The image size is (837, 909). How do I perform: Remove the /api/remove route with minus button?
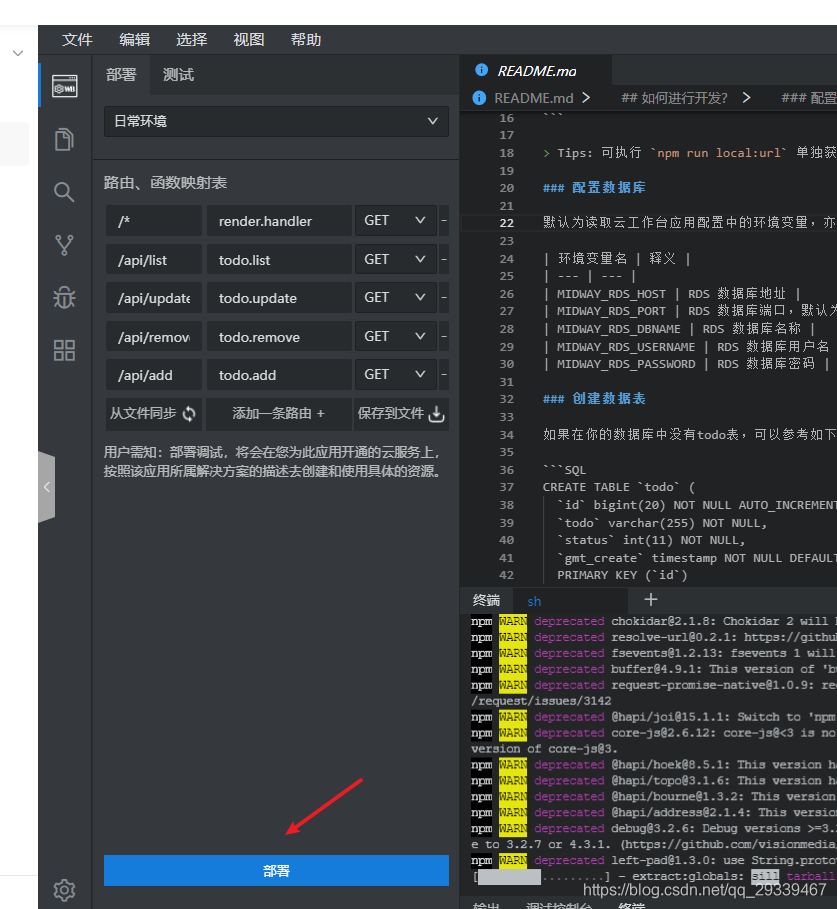(x=444, y=336)
